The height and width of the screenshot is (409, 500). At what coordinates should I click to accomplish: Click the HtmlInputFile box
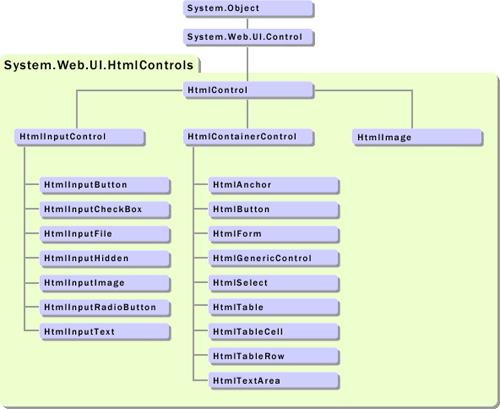[105, 234]
